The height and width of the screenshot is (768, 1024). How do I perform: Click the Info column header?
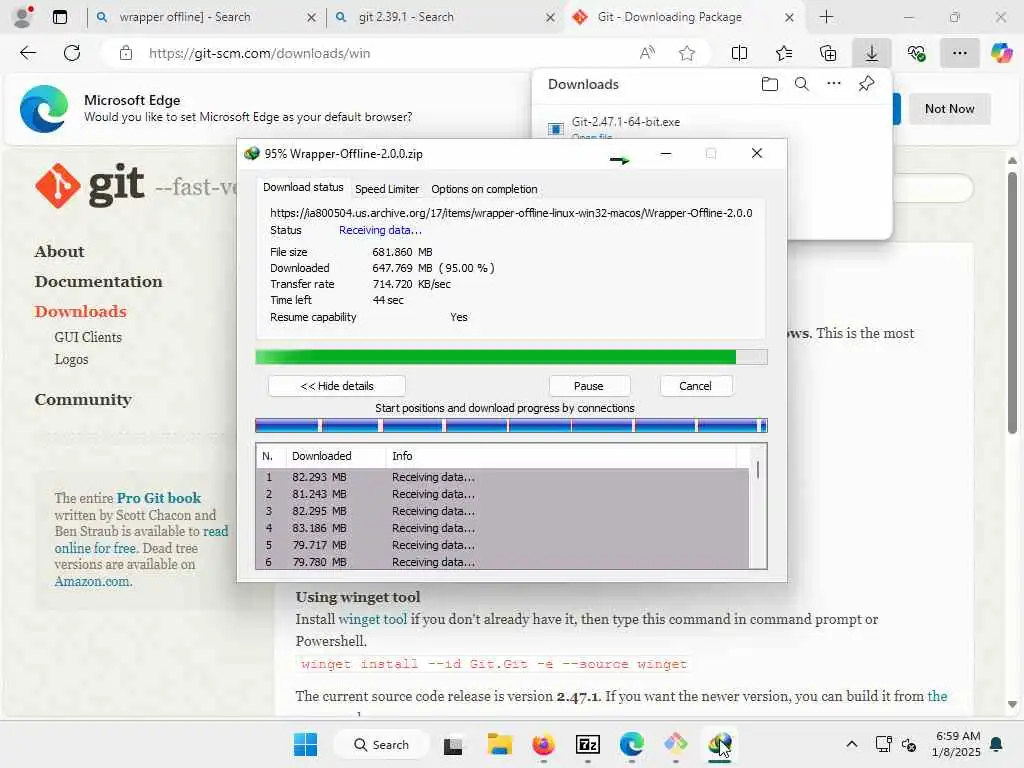(562, 456)
